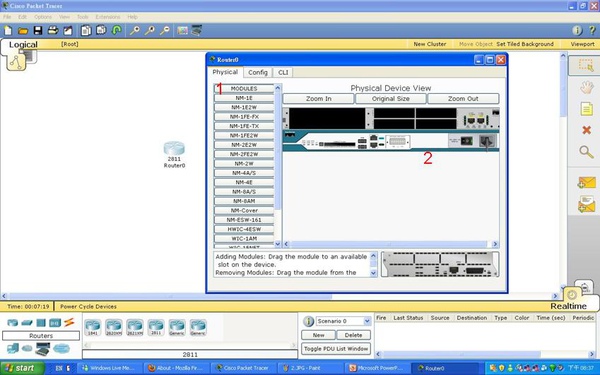
Task: Open the Scenario 0 dropdown
Action: pyautogui.click(x=367, y=321)
